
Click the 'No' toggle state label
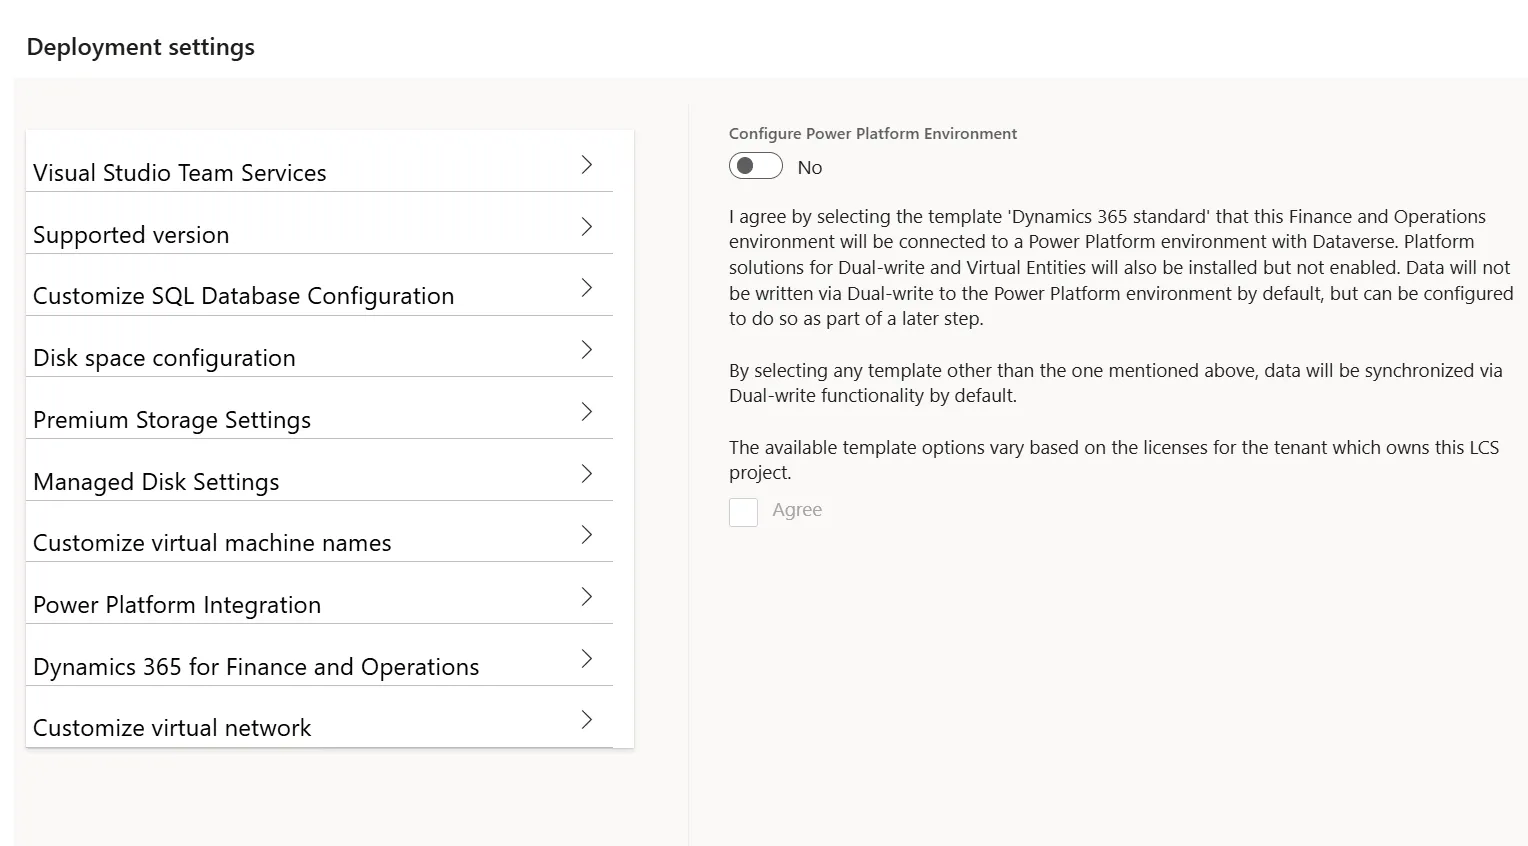point(810,168)
